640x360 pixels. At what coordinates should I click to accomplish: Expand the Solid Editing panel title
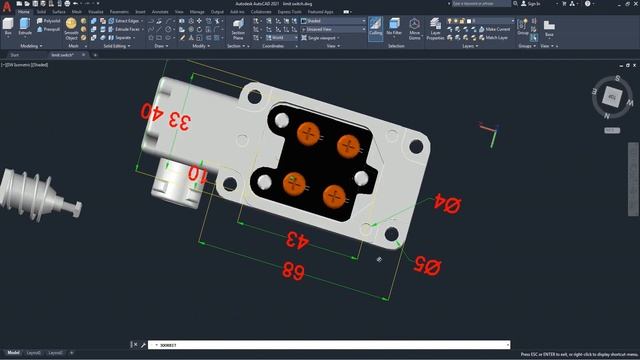(x=117, y=46)
